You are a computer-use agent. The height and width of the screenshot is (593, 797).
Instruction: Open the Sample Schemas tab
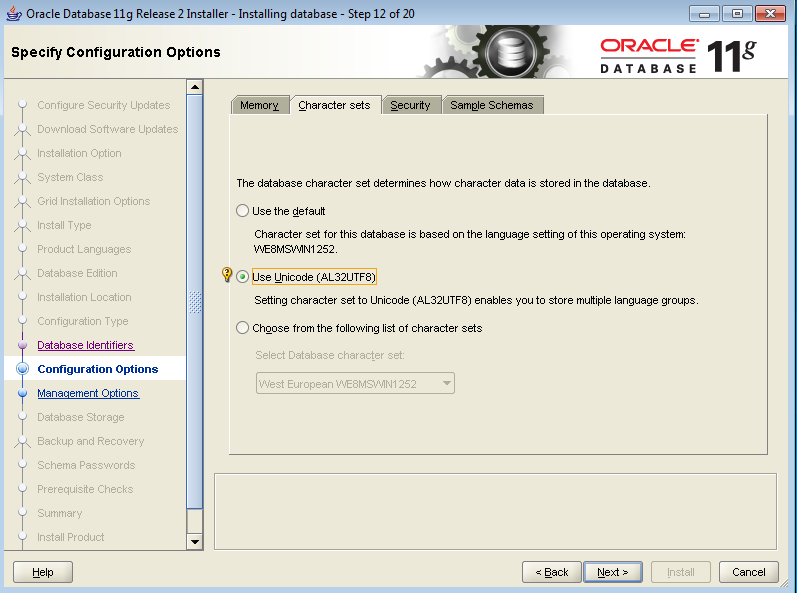(492, 105)
